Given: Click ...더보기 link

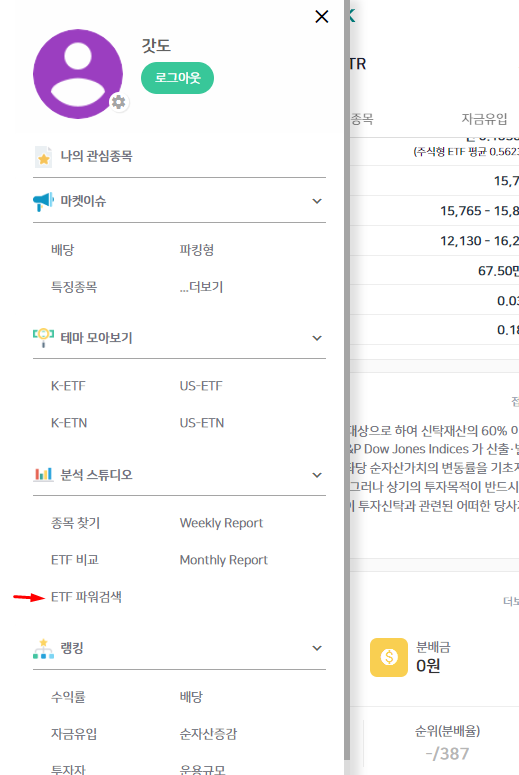Looking at the screenshot, I should [x=201, y=287].
